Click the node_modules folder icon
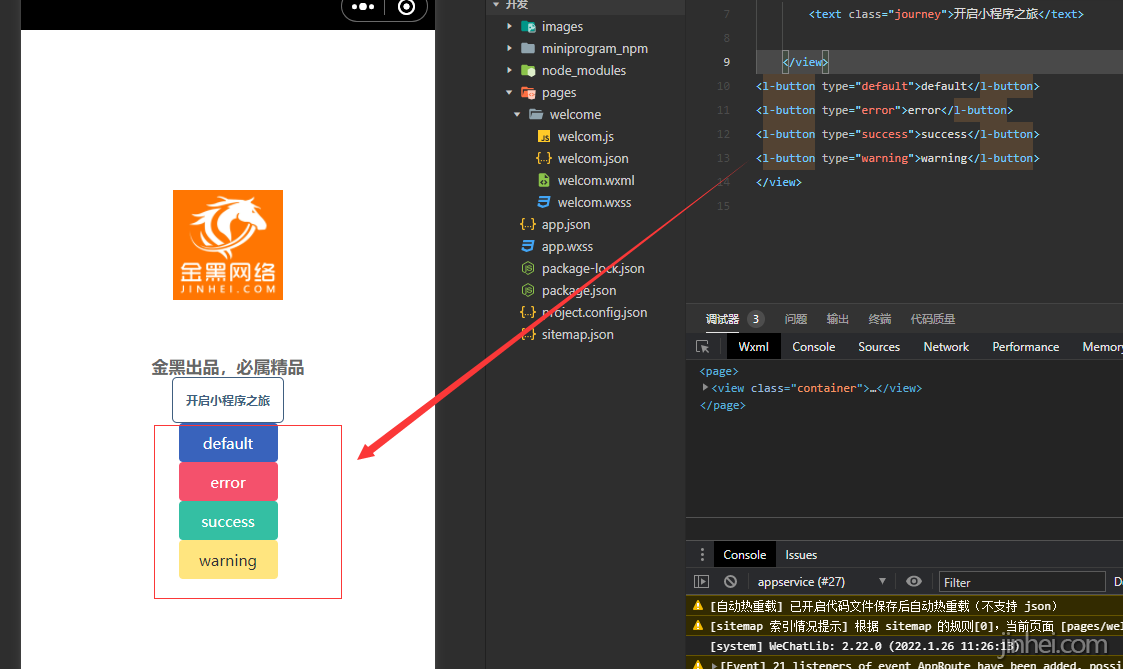The image size is (1123, 669). click(x=528, y=71)
